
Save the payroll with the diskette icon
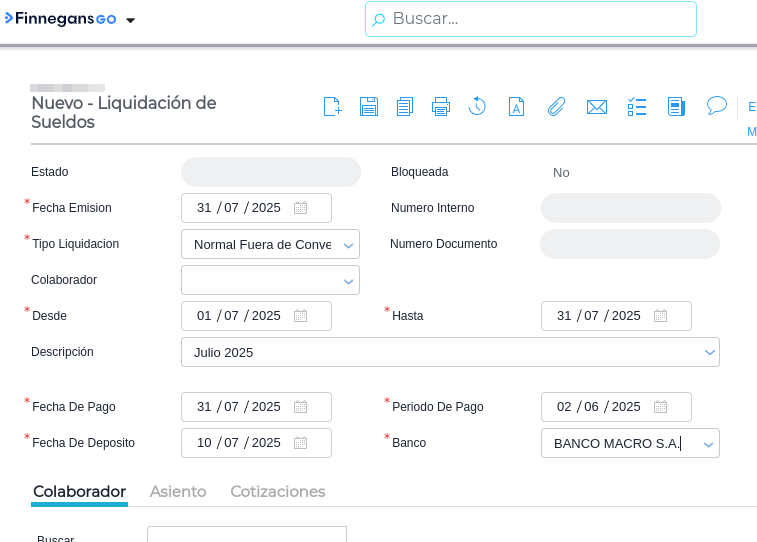pos(369,107)
